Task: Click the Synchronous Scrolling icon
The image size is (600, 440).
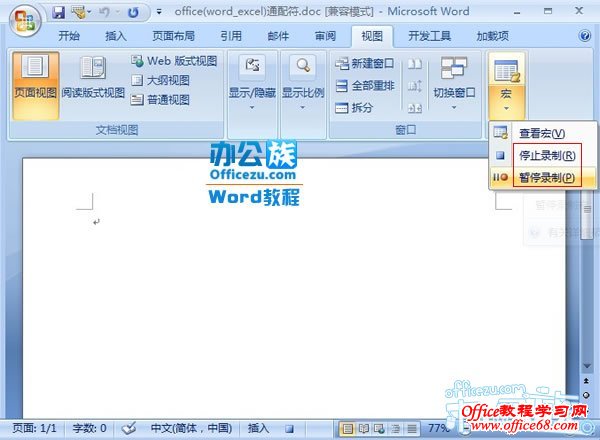Action: pos(415,86)
